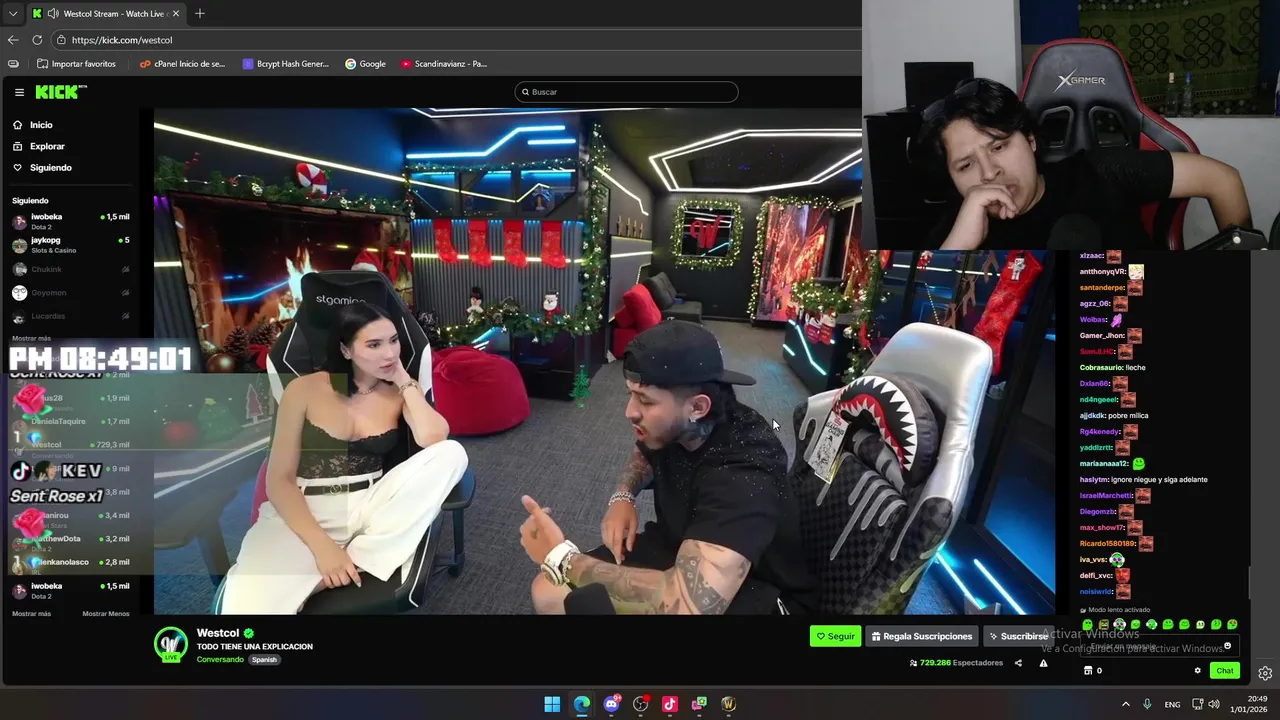Report the stream with the warning icon
The width and height of the screenshot is (1280, 720).
coord(1043,663)
